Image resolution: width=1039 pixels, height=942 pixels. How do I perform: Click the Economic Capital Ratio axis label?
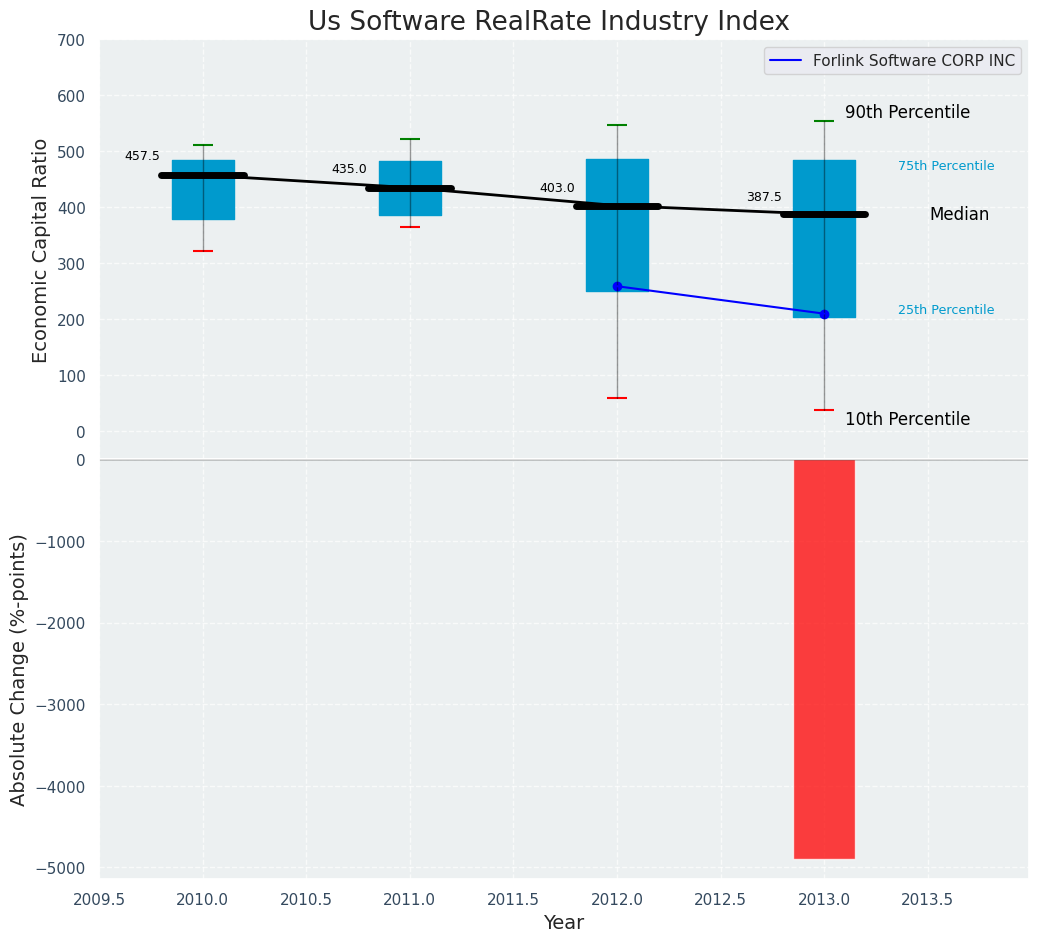[40, 251]
